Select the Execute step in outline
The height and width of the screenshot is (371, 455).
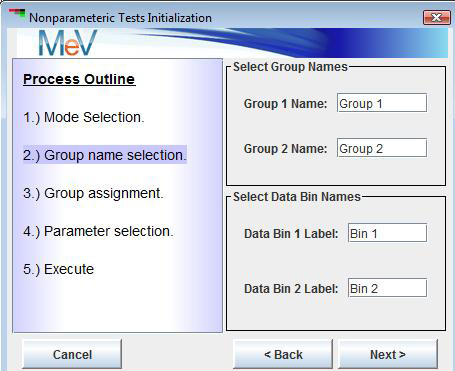tap(58, 269)
